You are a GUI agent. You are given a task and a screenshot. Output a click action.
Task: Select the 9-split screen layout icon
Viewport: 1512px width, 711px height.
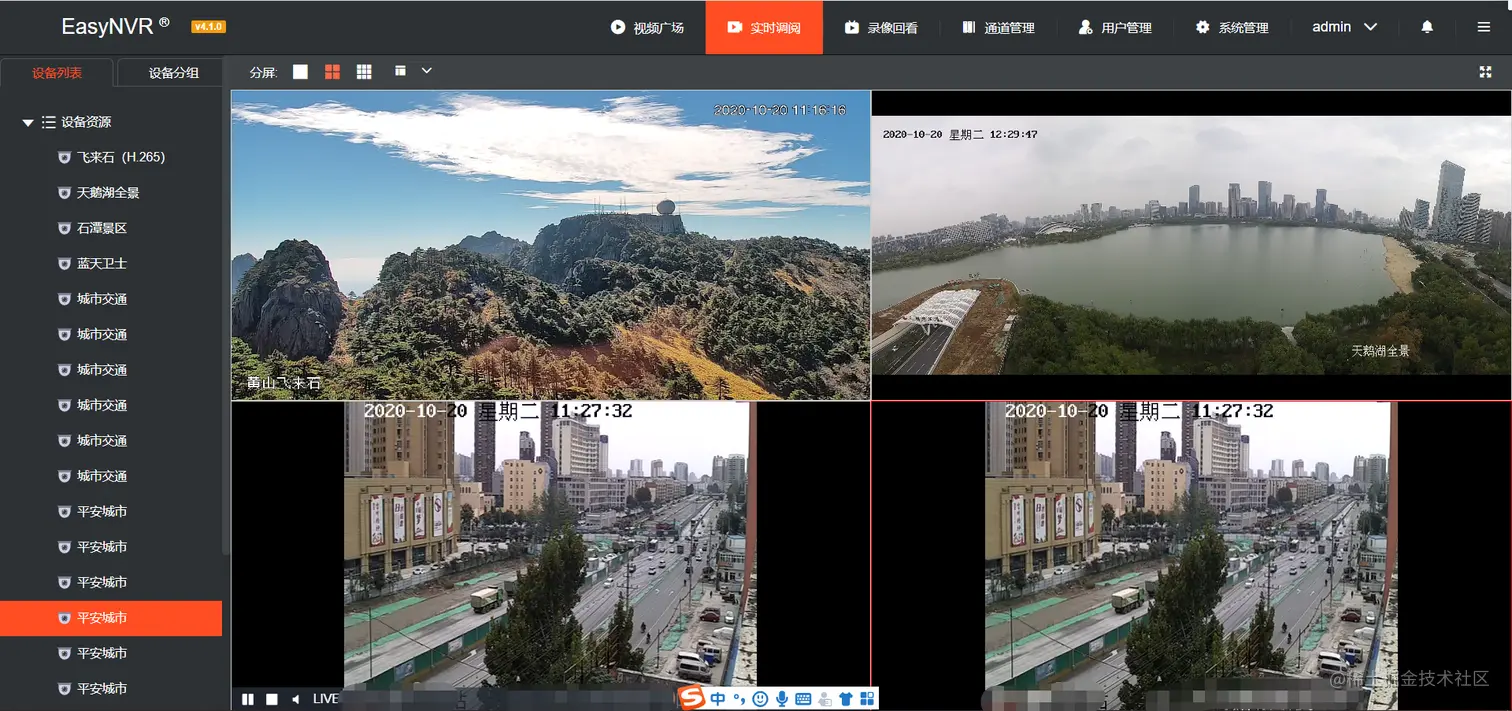[363, 71]
